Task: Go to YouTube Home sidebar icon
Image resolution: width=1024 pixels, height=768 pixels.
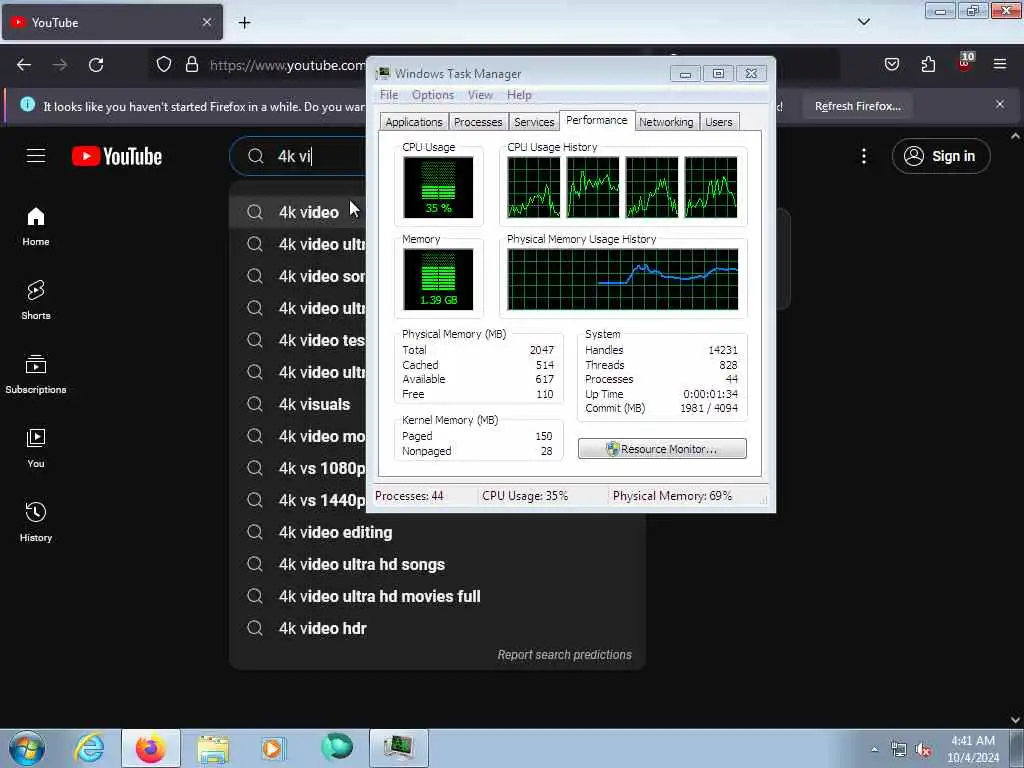Action: (36, 227)
